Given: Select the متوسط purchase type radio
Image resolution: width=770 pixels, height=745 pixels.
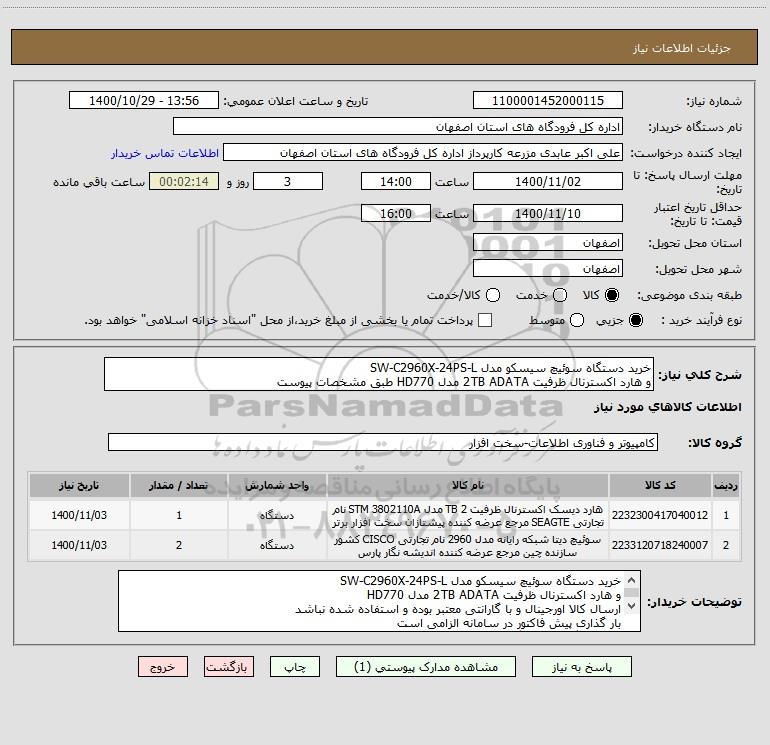Looking at the screenshot, I should coord(577,320).
